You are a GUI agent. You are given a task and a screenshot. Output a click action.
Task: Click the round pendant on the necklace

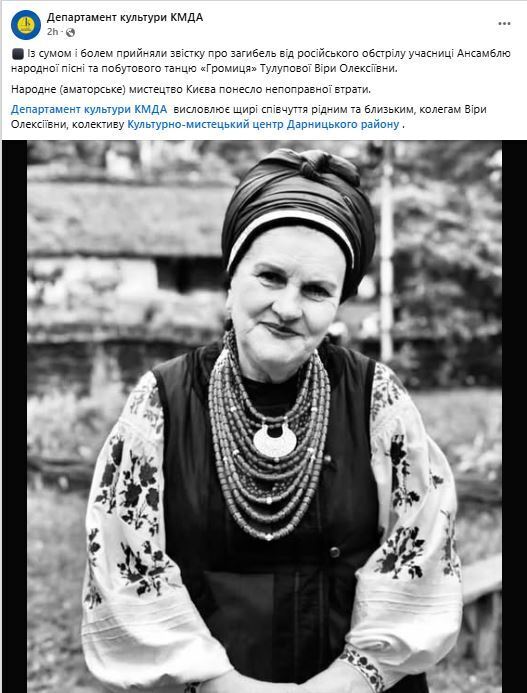point(275,442)
